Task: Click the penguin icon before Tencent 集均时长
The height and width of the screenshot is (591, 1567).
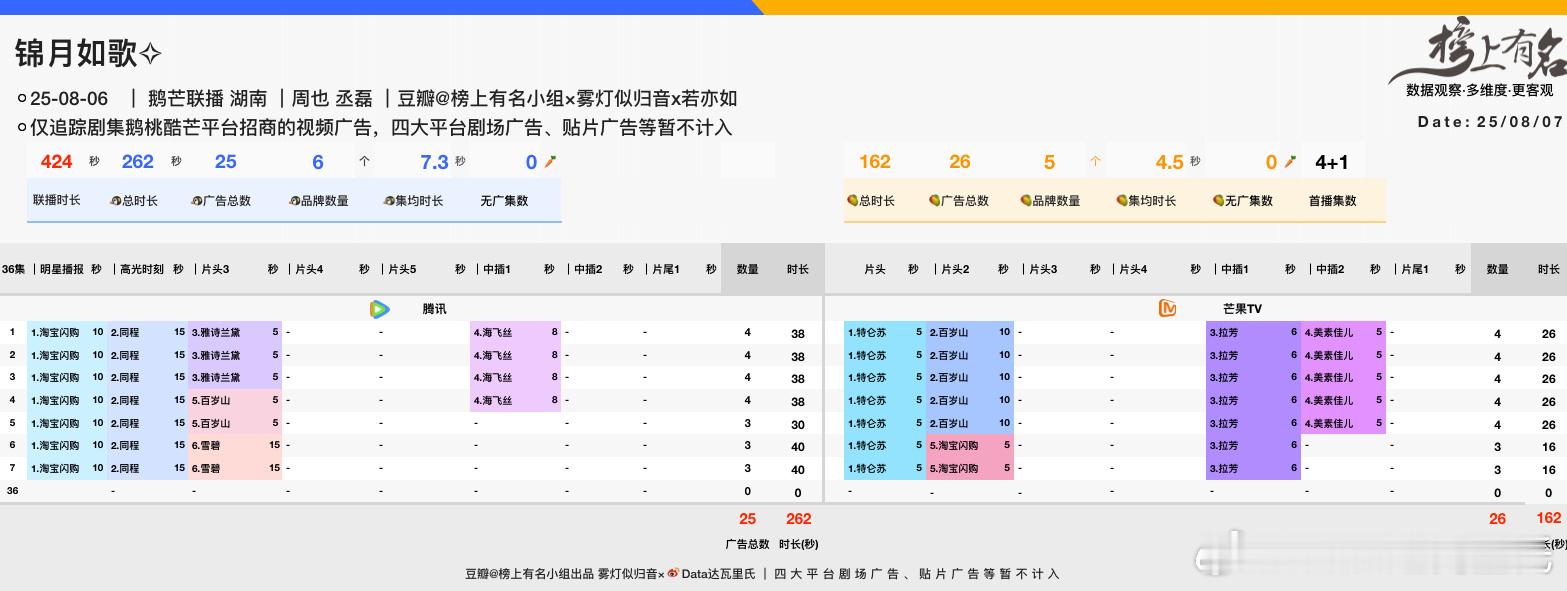Action: click(389, 201)
